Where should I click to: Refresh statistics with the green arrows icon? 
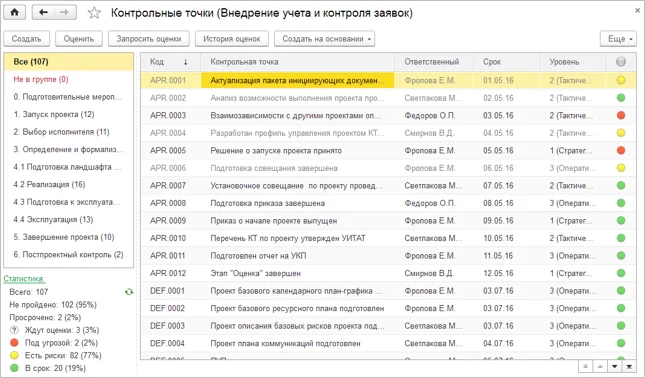129,292
